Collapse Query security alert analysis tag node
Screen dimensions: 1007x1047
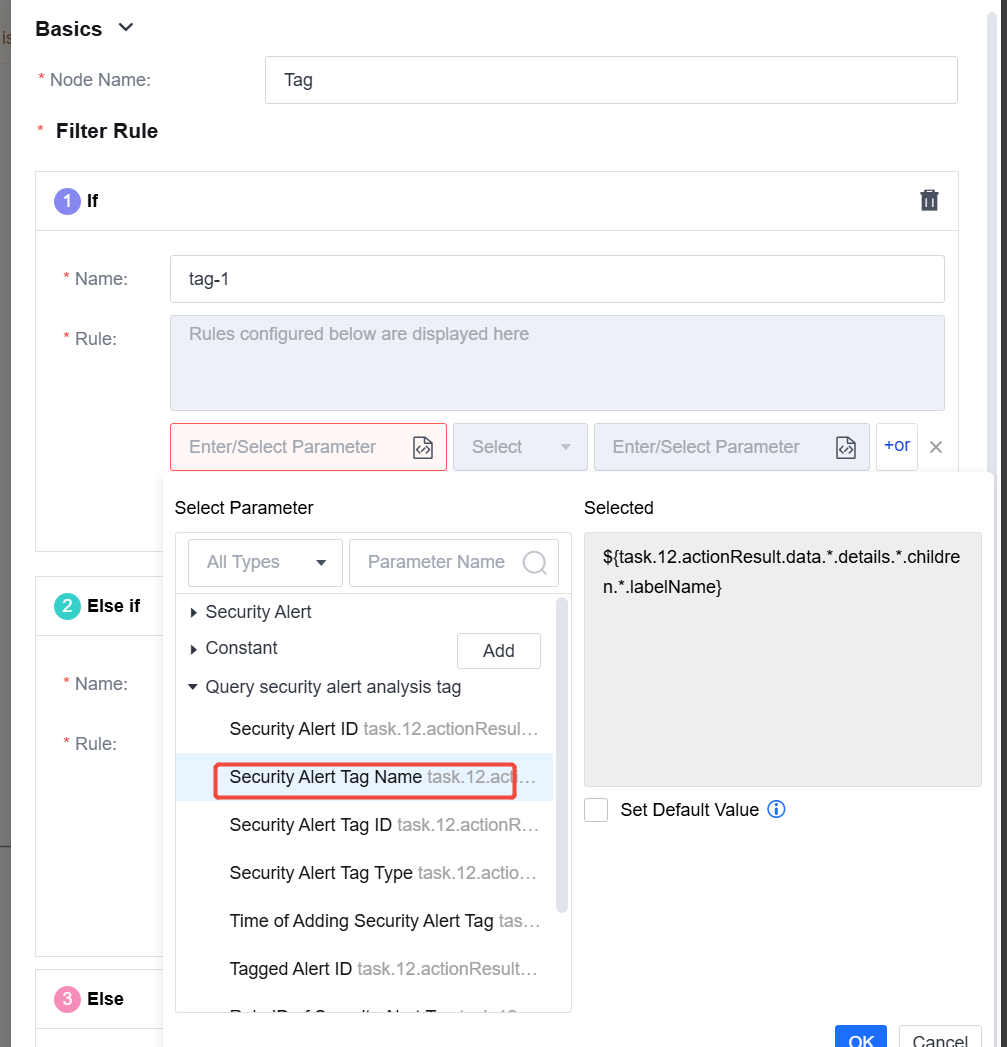point(193,687)
